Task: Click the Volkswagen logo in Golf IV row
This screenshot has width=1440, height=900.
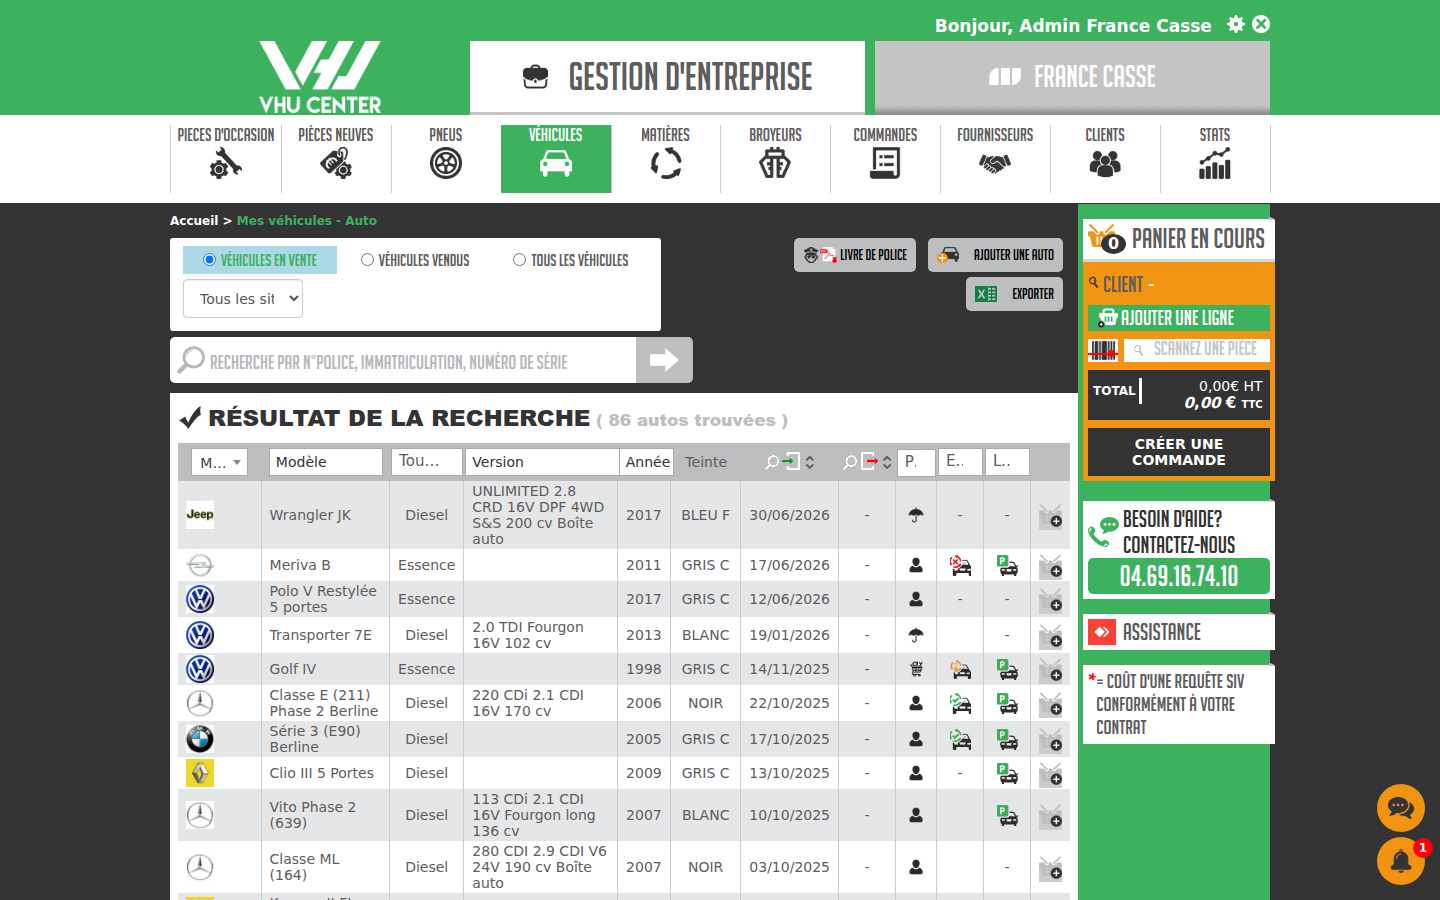Action: [x=200, y=669]
